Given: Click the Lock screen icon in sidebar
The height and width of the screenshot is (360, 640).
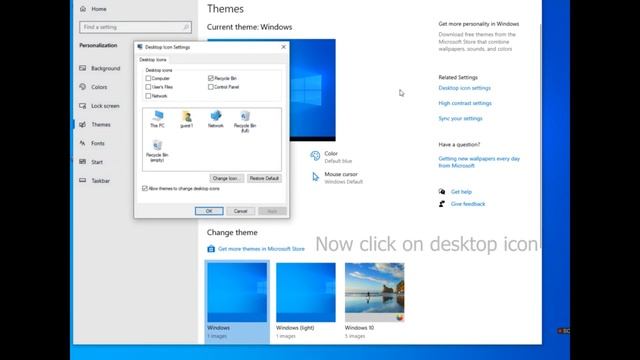Looking at the screenshot, I should coord(83,106).
